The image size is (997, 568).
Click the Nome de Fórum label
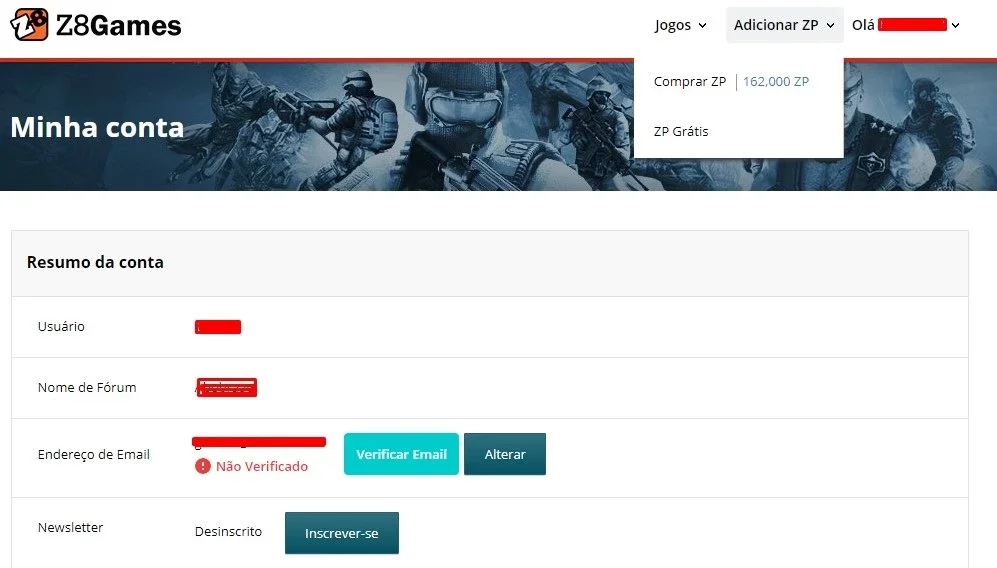(87, 387)
